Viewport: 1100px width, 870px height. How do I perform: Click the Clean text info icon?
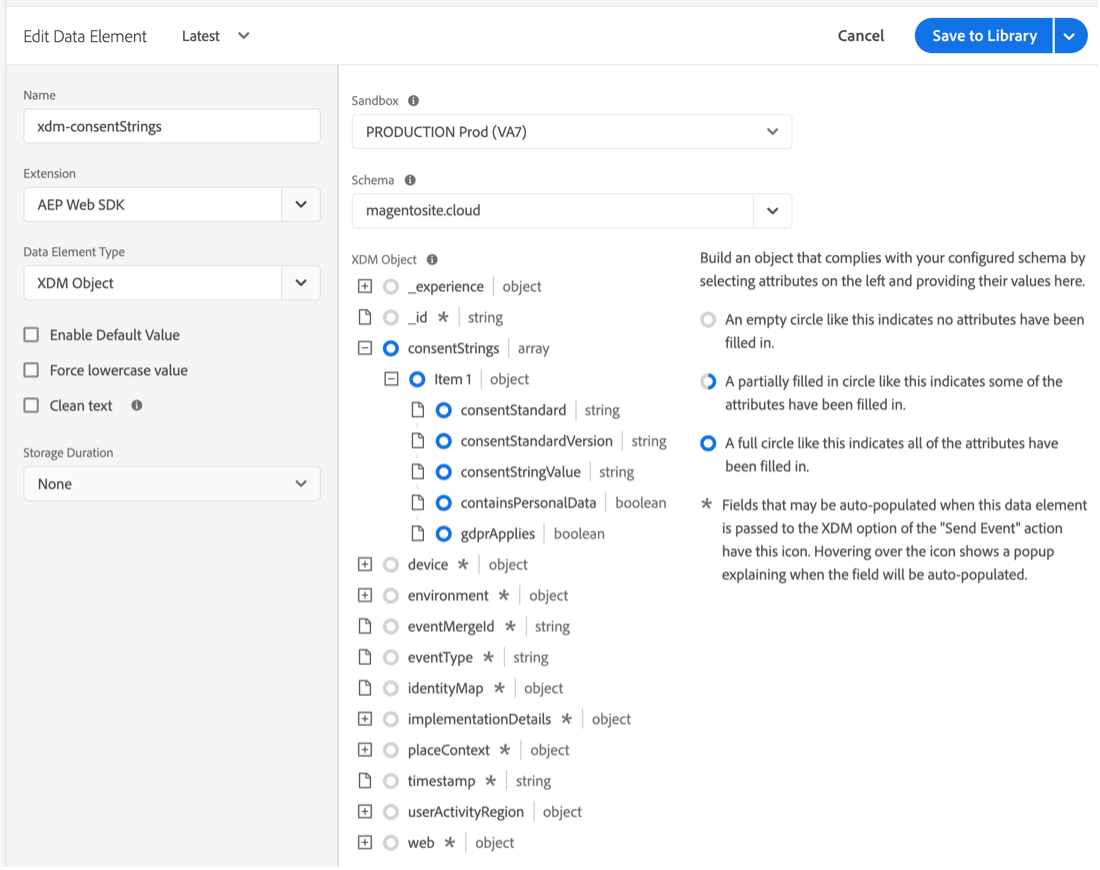click(137, 406)
